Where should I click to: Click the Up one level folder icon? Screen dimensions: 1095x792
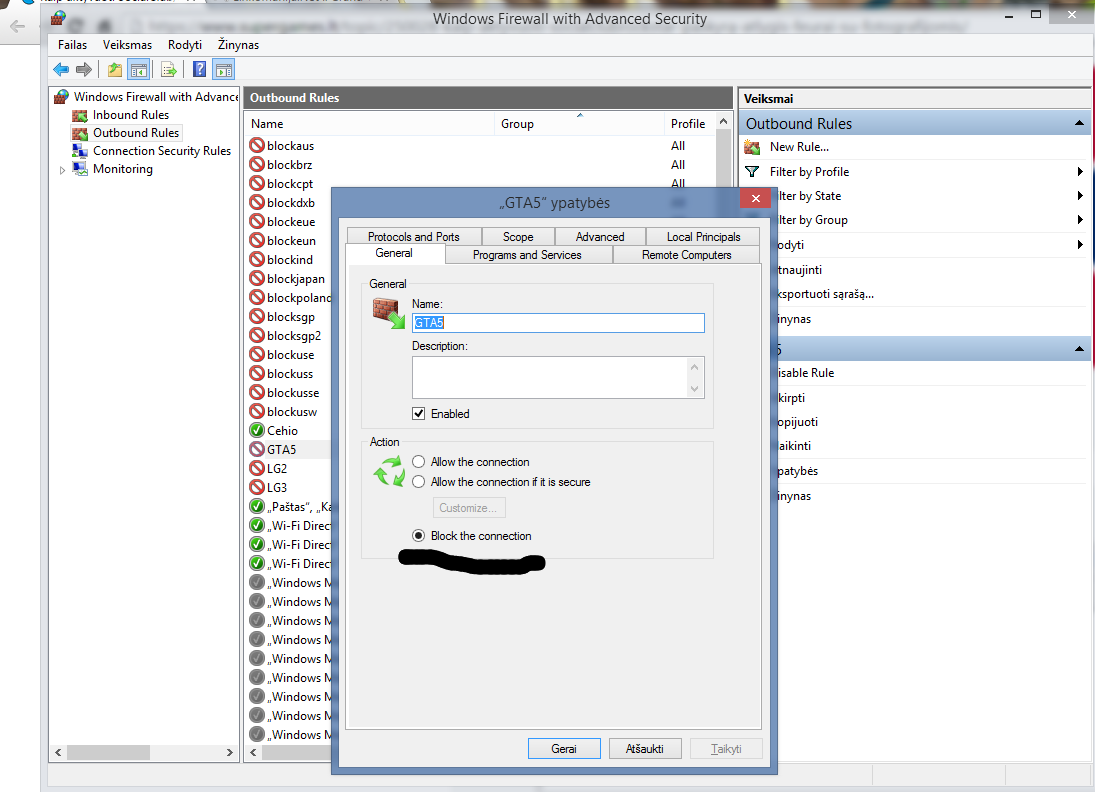point(115,69)
